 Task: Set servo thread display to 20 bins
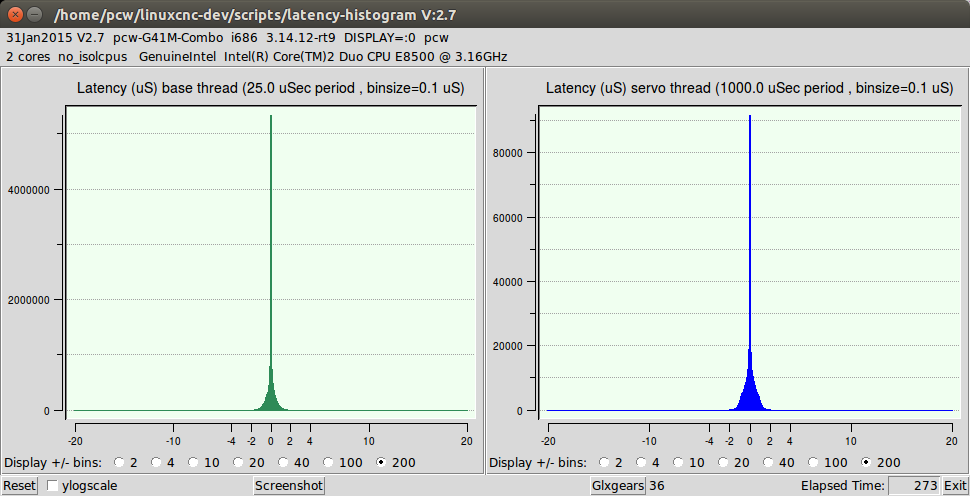(x=724, y=463)
